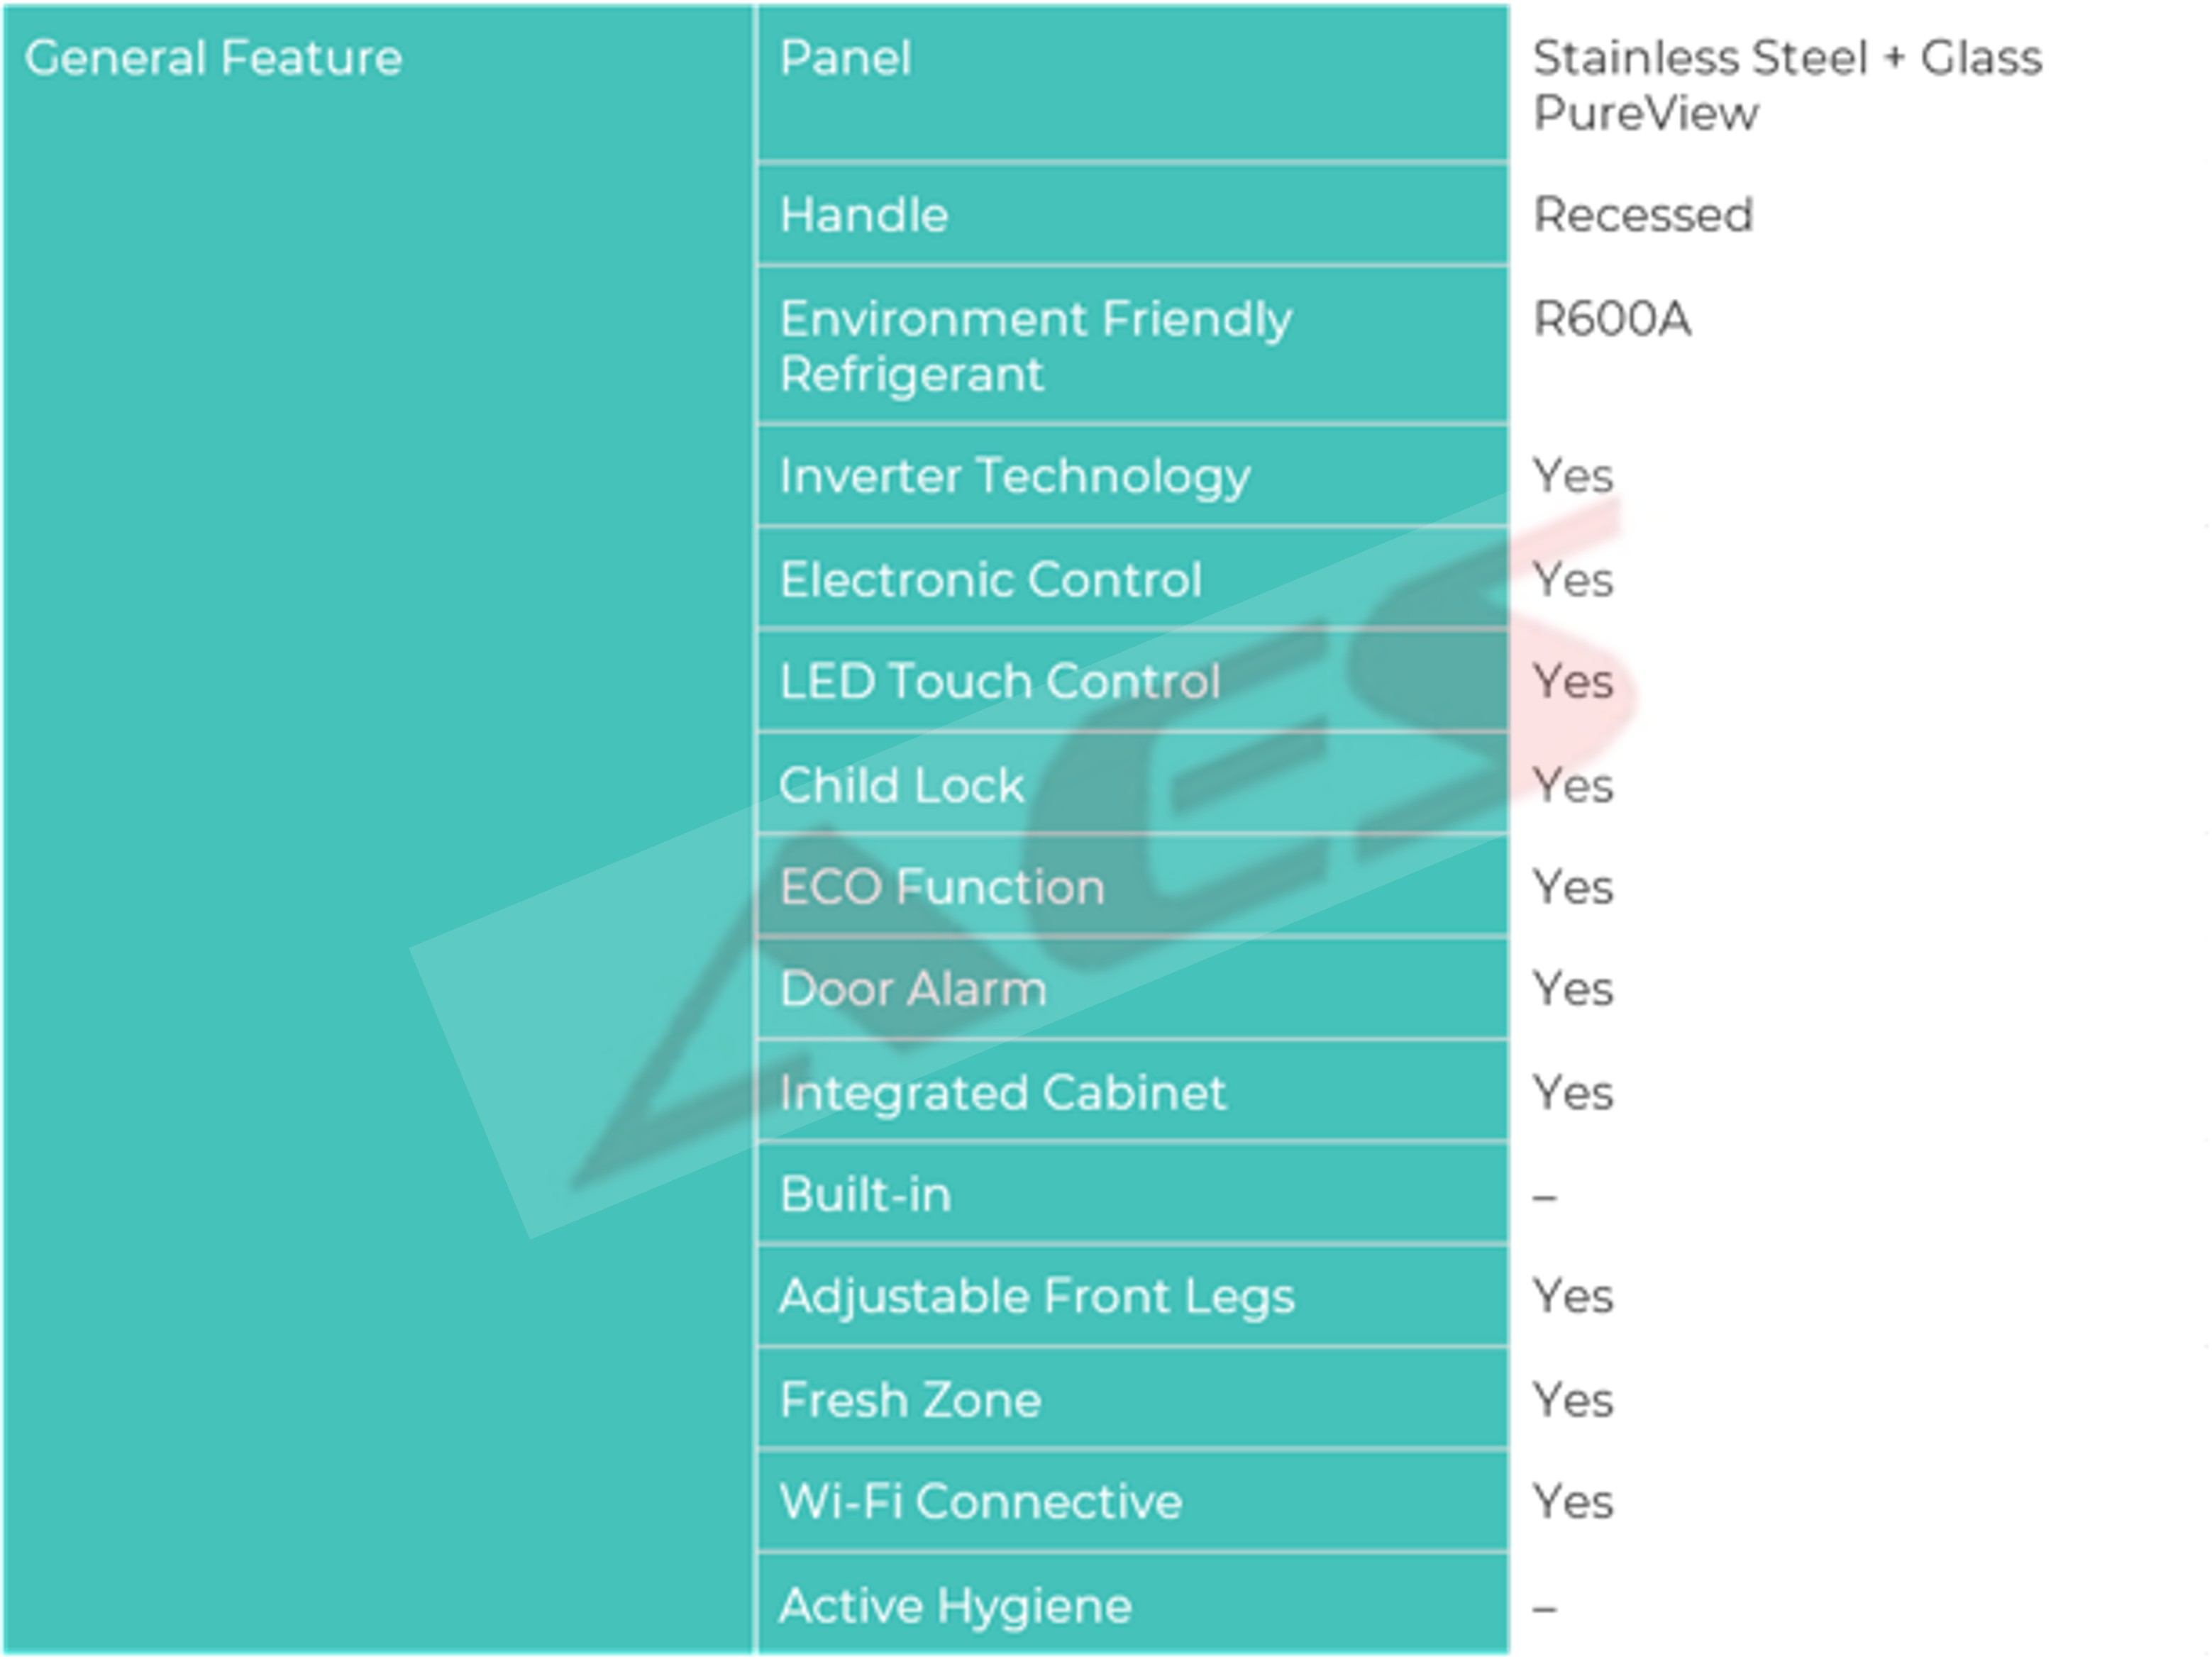The height and width of the screenshot is (1659, 2212).
Task: Click the ECO Function label
Action: pos(942,887)
